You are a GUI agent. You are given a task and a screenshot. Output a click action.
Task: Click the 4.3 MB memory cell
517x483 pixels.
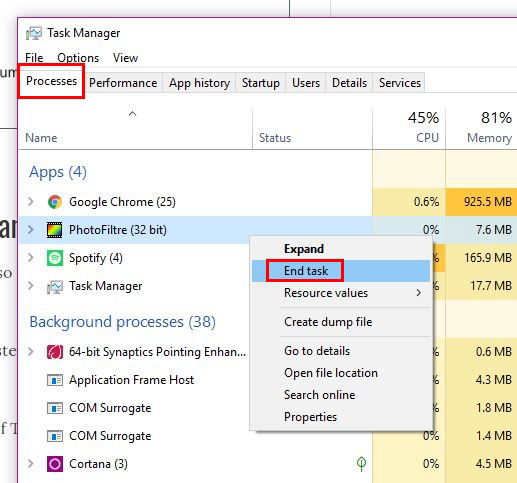coord(481,380)
